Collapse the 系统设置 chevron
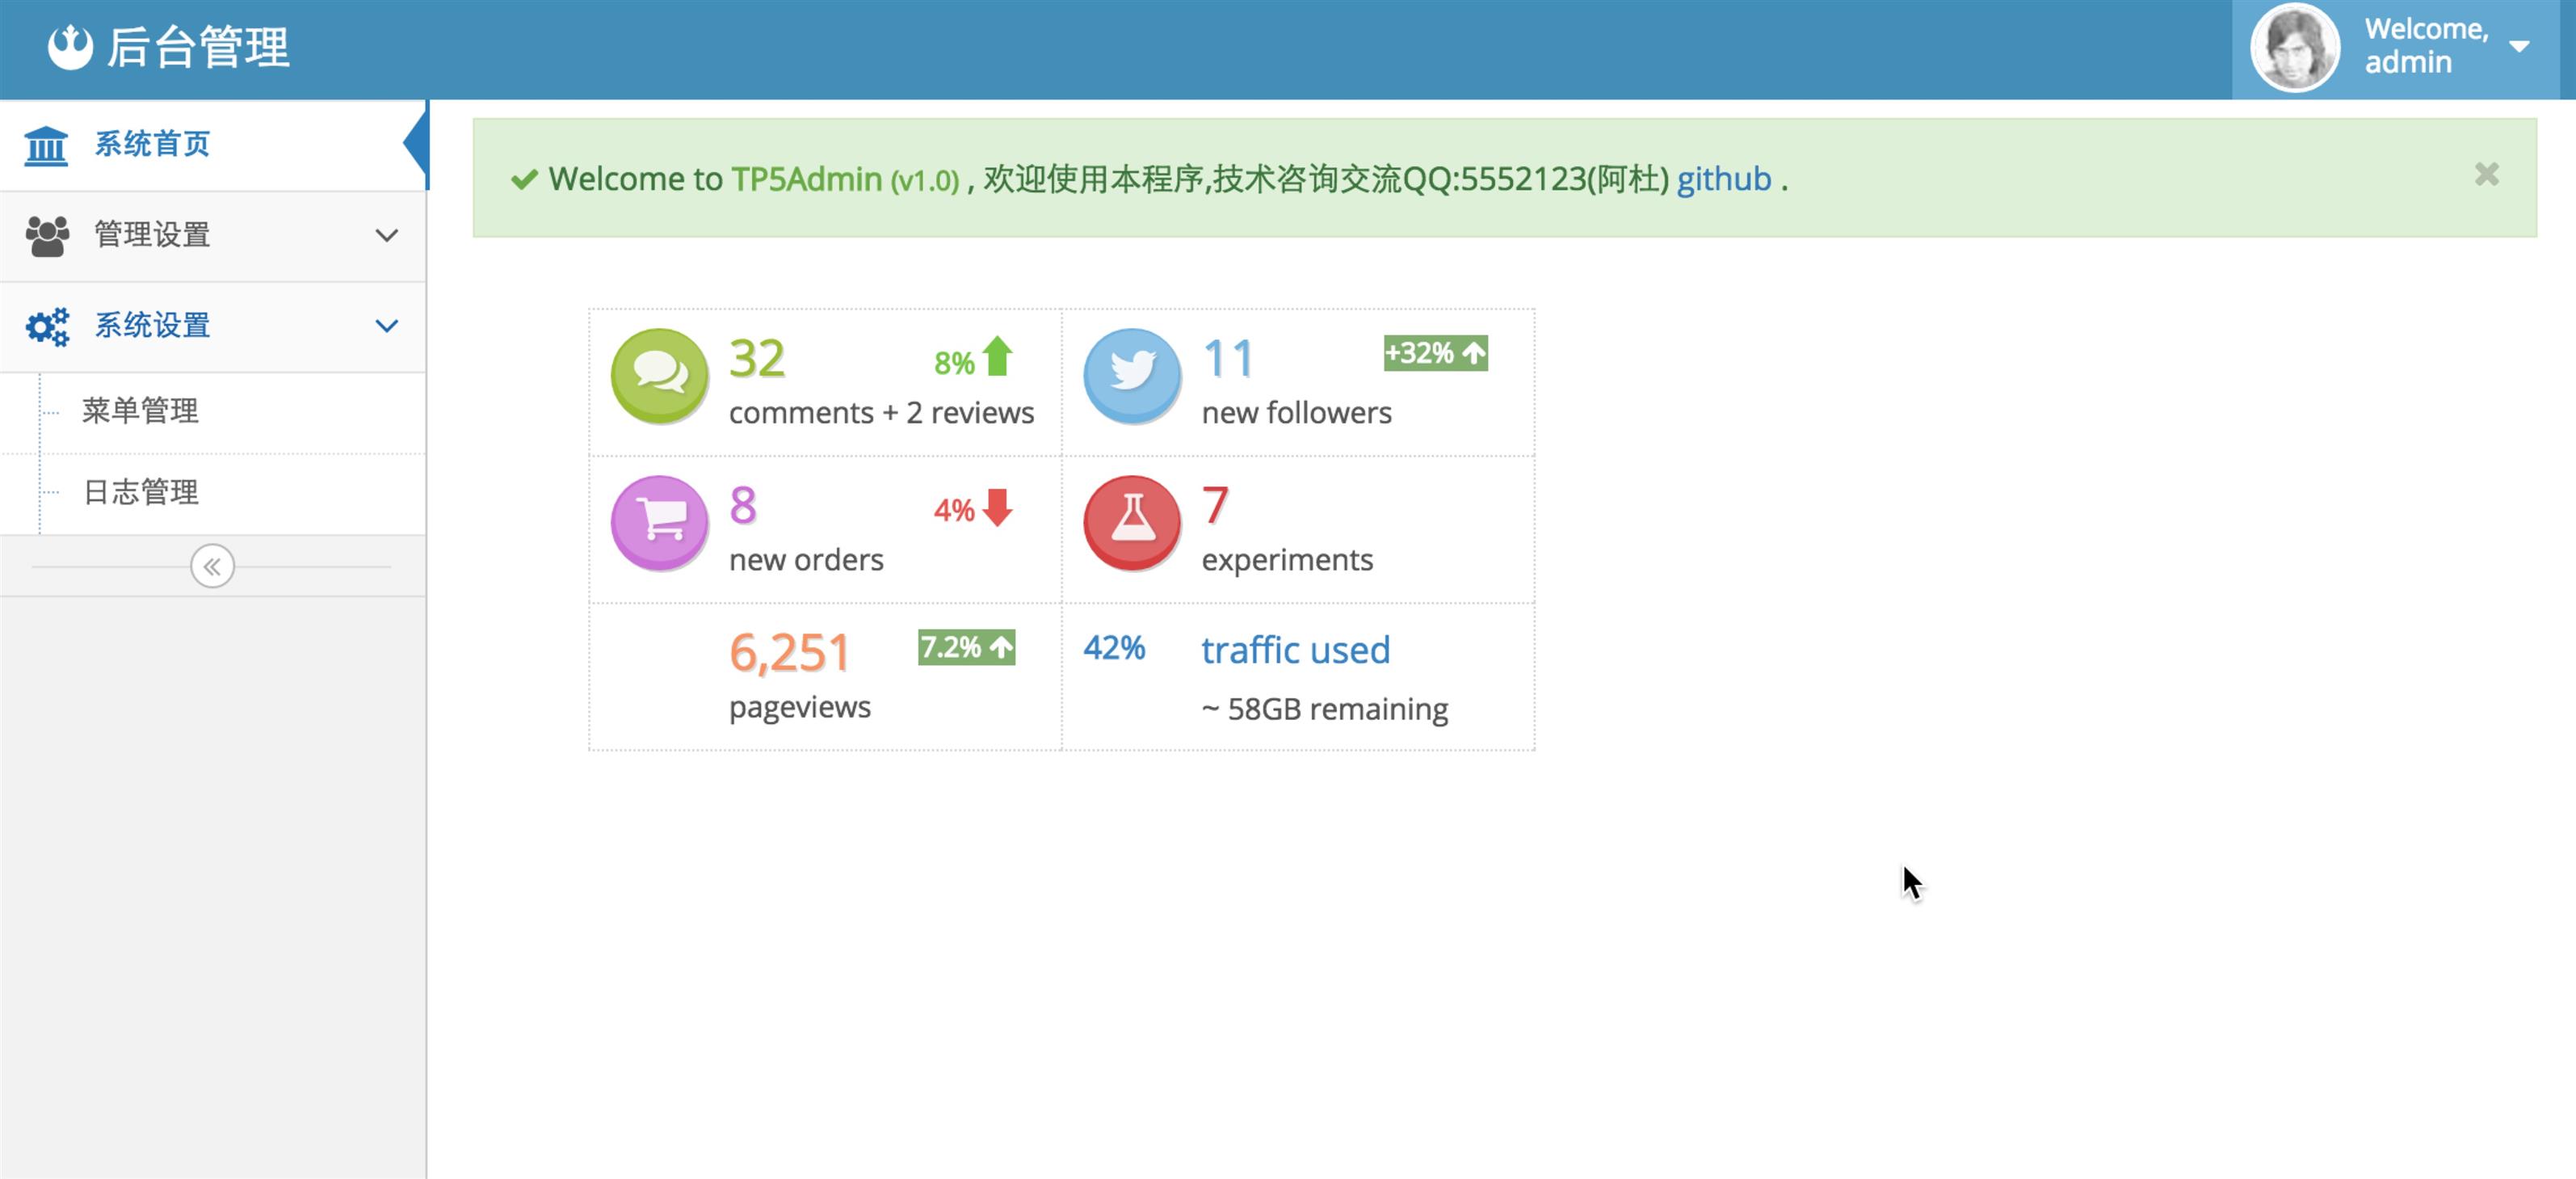The width and height of the screenshot is (2576, 1179). pos(386,326)
